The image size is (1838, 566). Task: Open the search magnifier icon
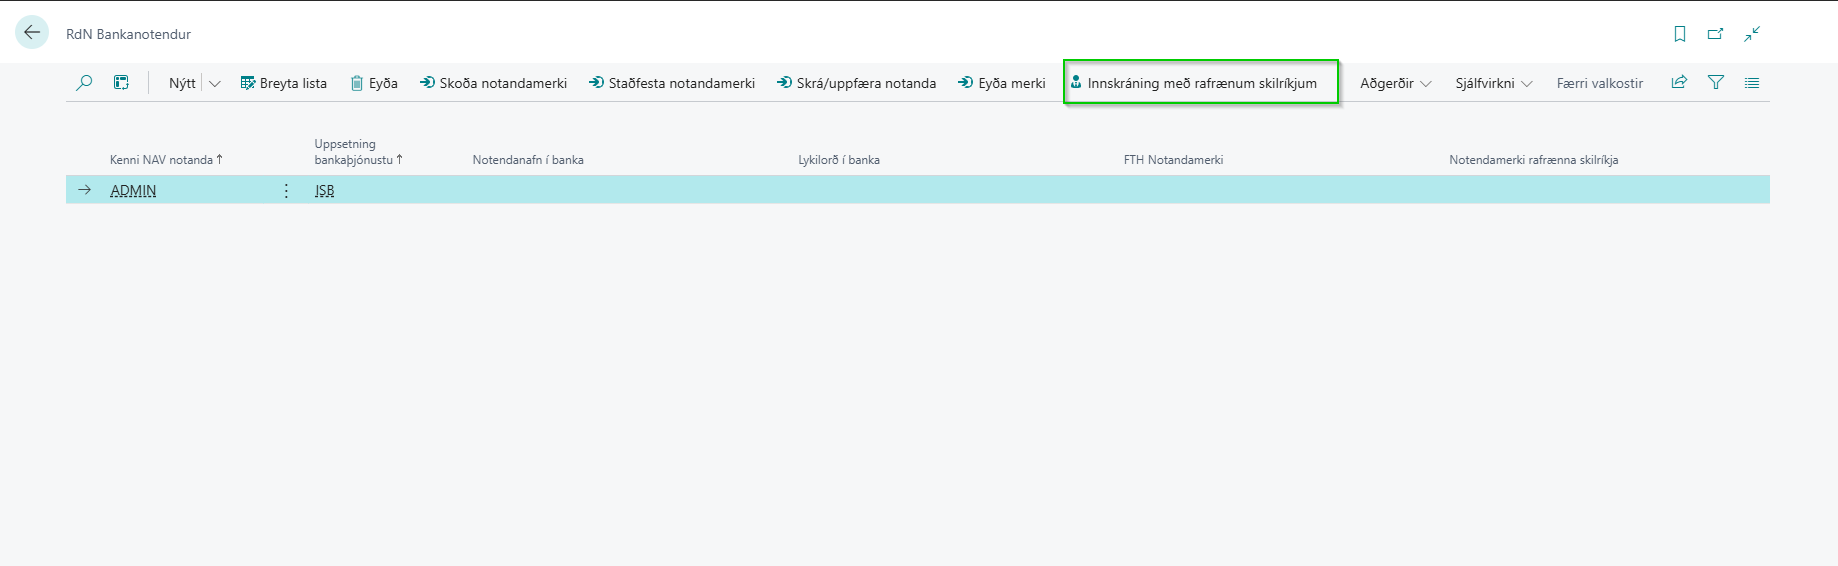pos(84,83)
